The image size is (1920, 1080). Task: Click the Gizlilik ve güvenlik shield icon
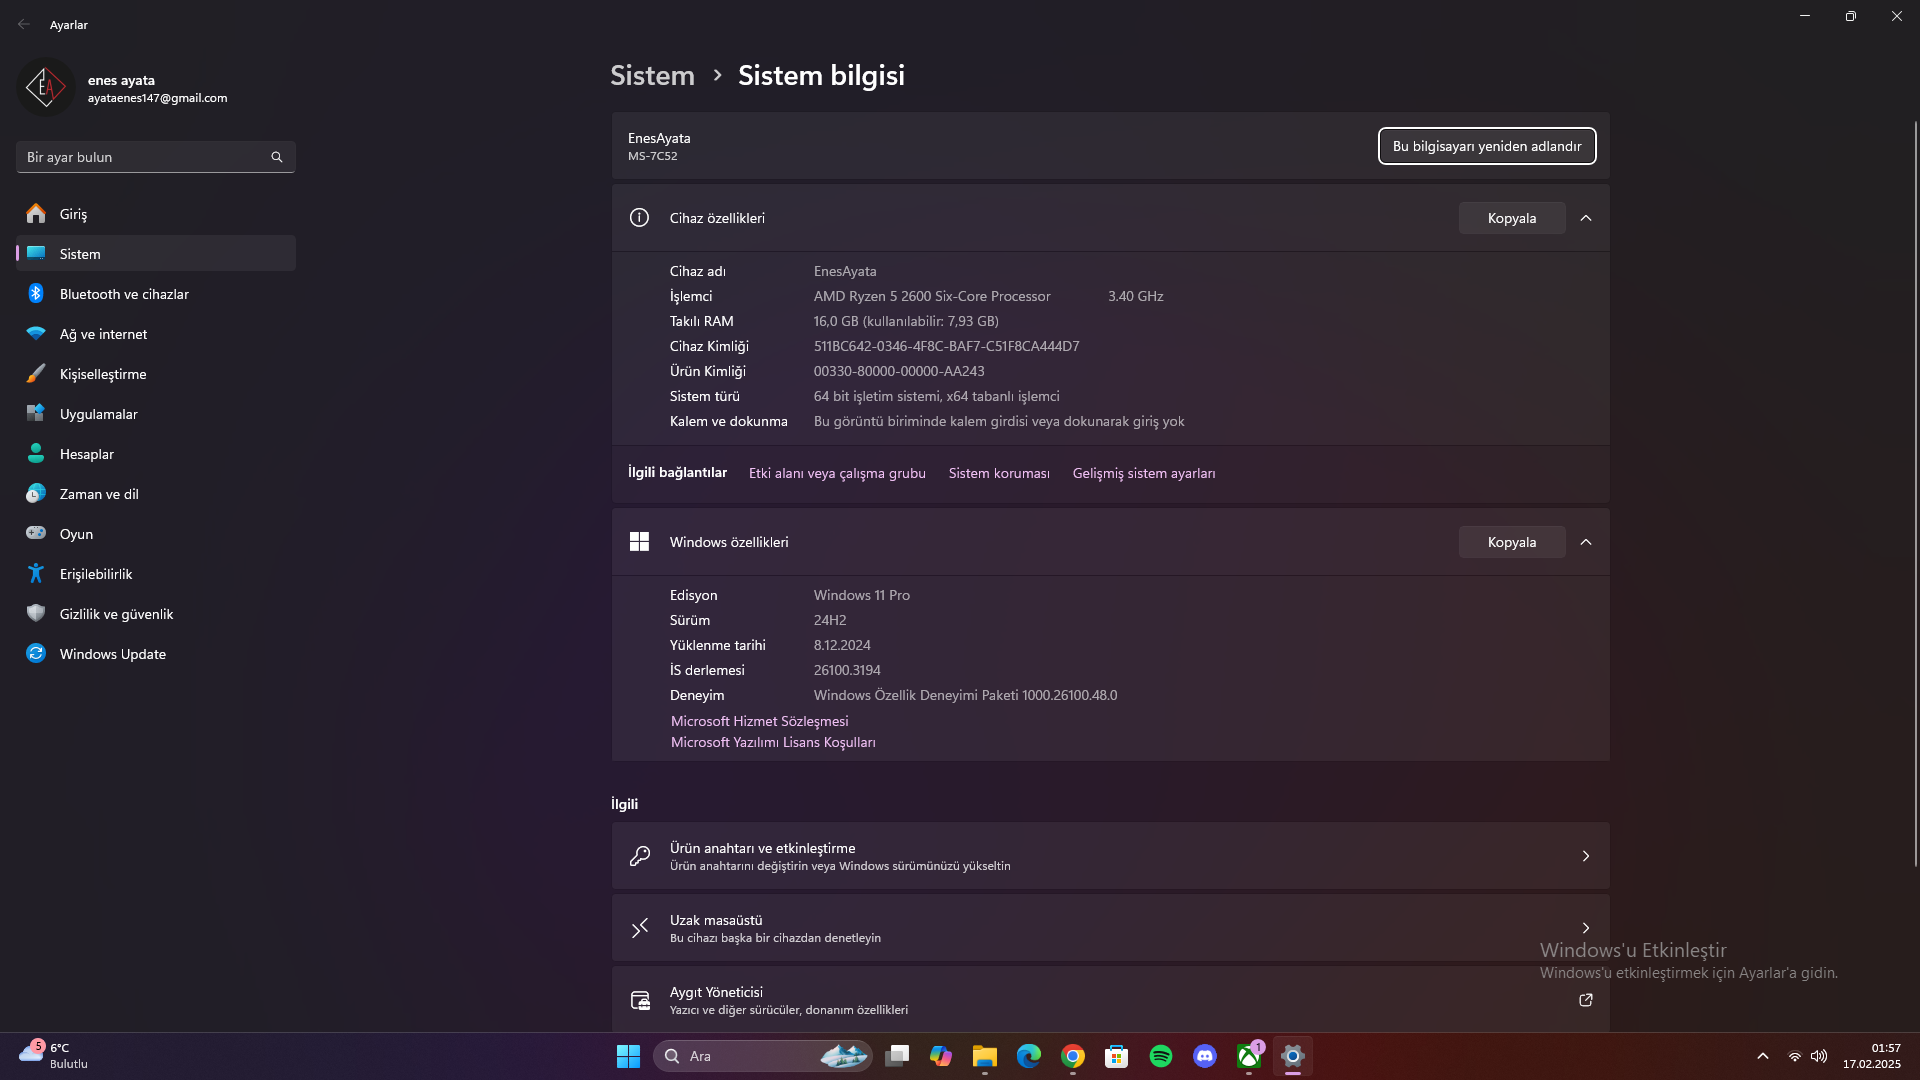pyautogui.click(x=36, y=614)
